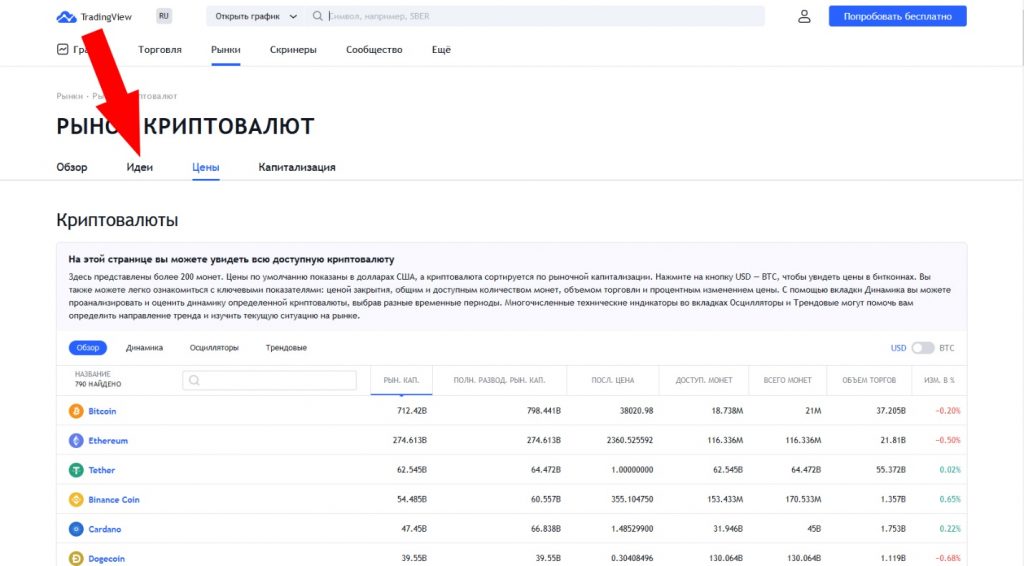The width and height of the screenshot is (1024, 566).
Task: Click the BTC currency label
Action: 947,348
